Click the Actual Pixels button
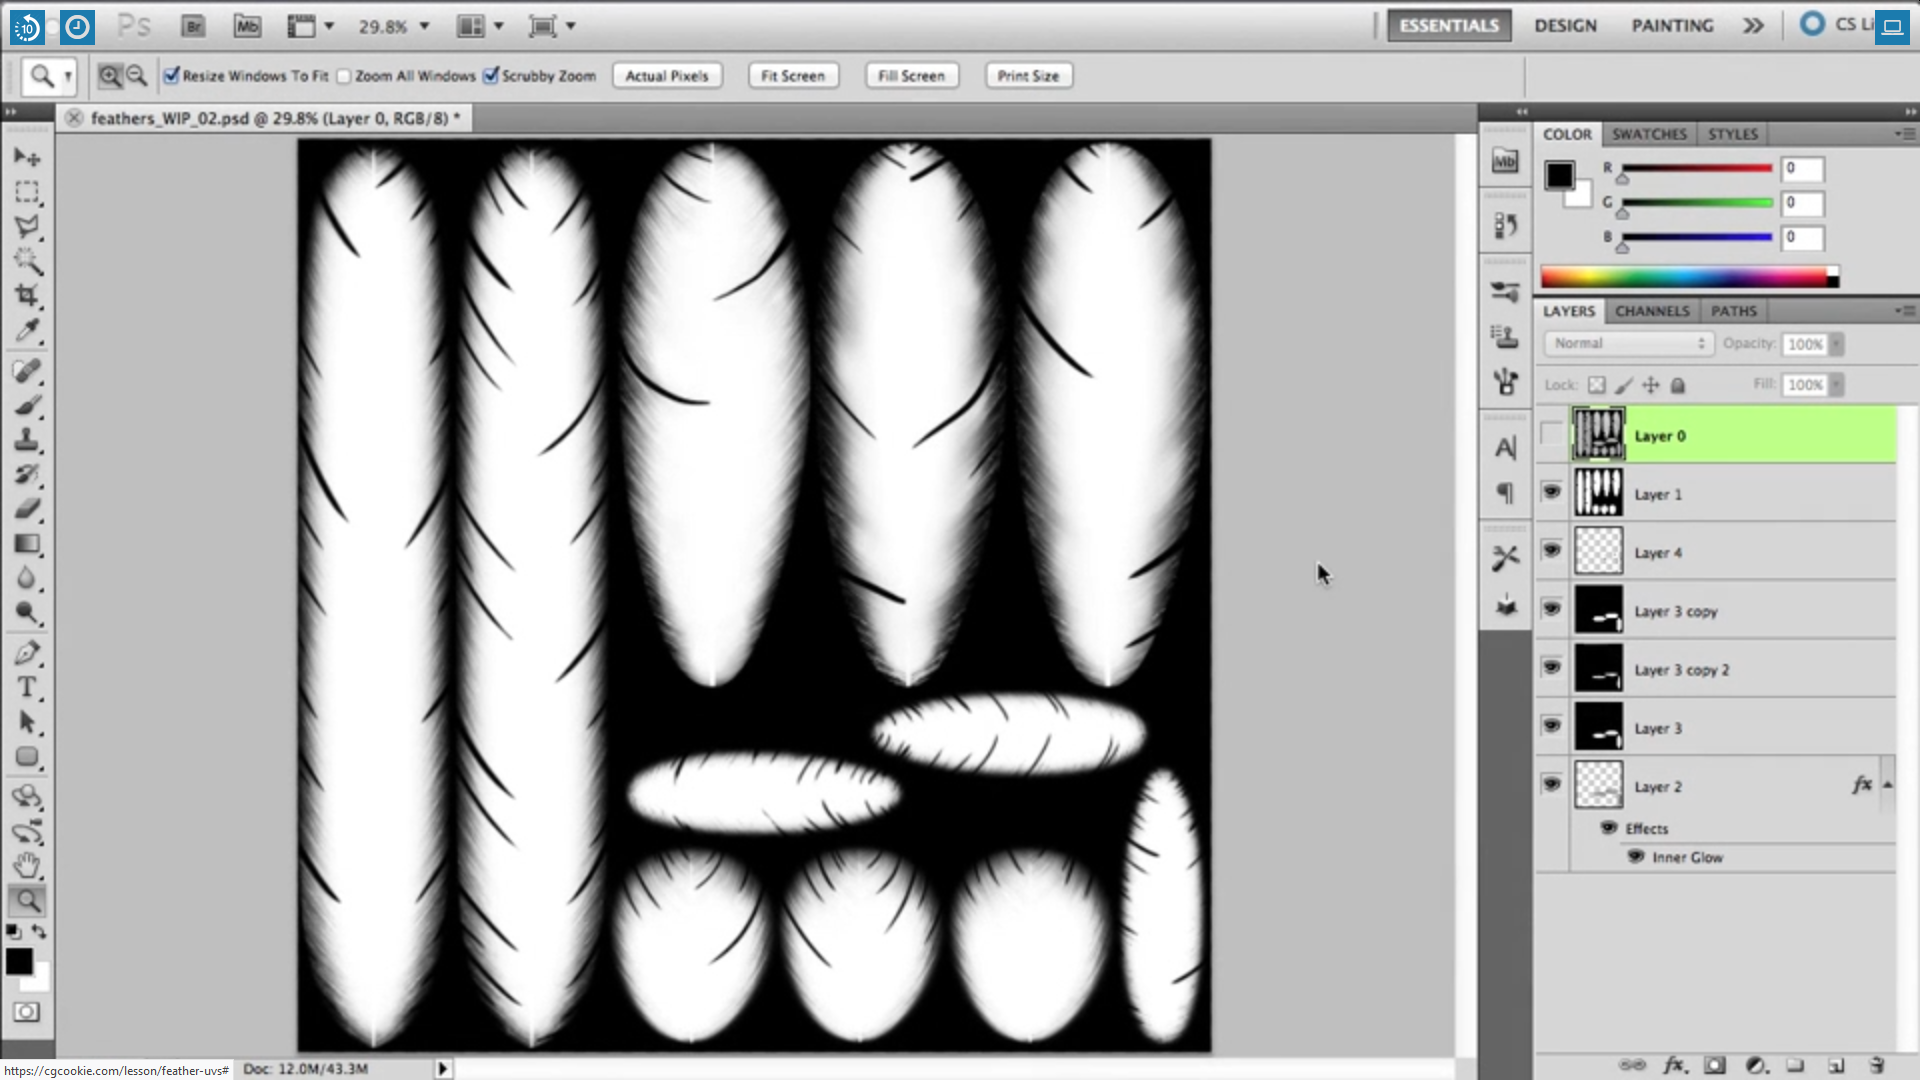Viewport: 1920px width, 1080px height. point(666,76)
